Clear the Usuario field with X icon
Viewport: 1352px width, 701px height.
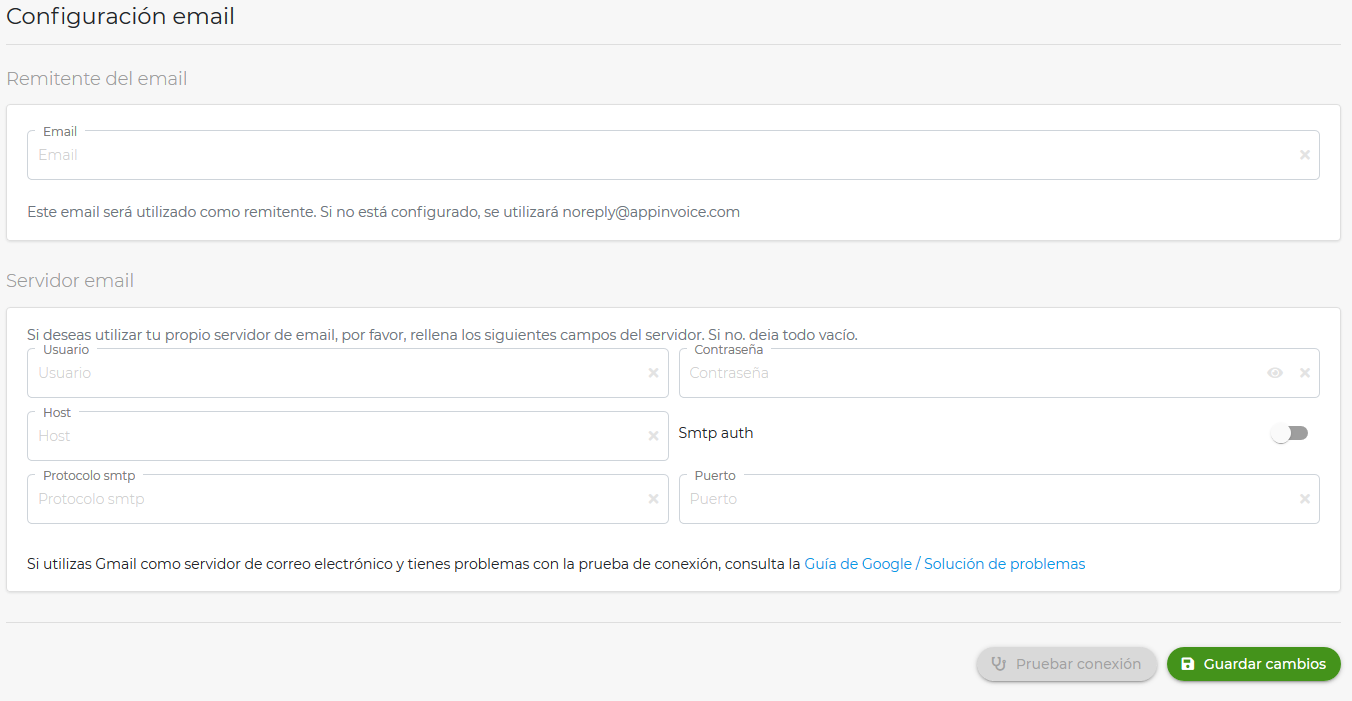[653, 373]
